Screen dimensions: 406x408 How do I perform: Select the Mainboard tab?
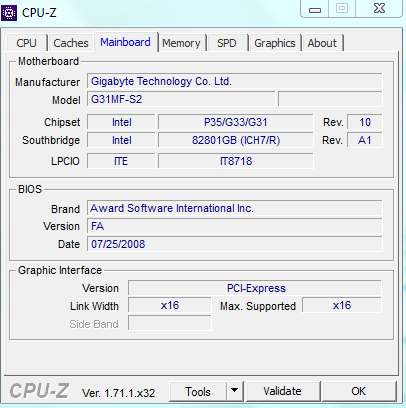click(x=126, y=42)
